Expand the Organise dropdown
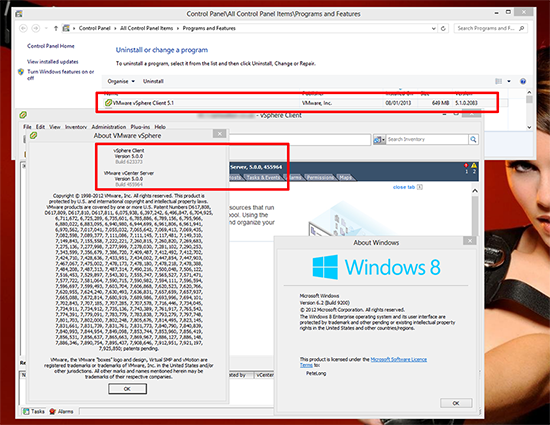This screenshot has height=425, width=550. pyautogui.click(x=121, y=81)
